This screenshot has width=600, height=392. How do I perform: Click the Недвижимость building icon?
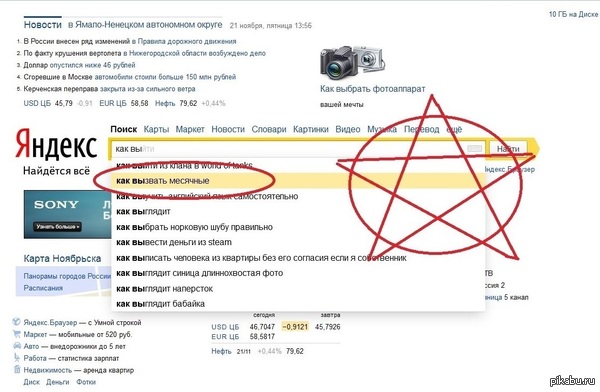tap(16, 369)
